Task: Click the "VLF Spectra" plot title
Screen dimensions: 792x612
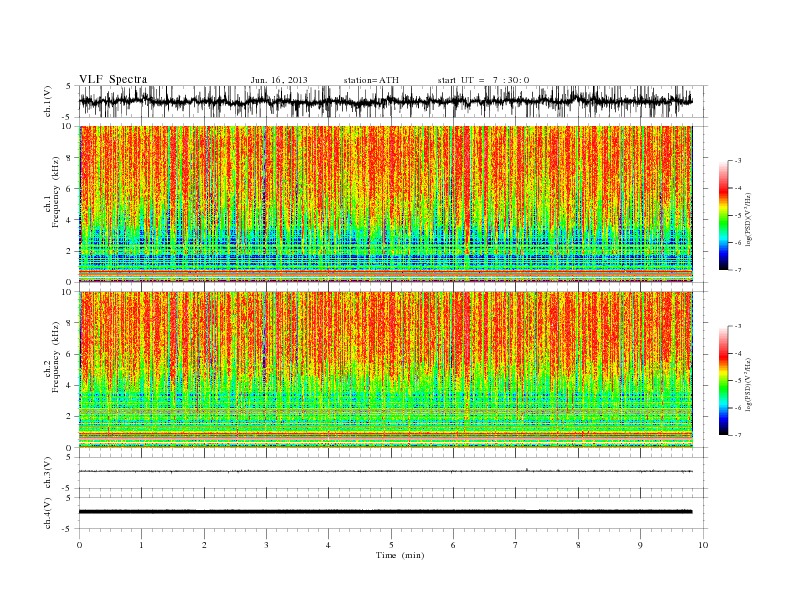Action: [x=113, y=79]
